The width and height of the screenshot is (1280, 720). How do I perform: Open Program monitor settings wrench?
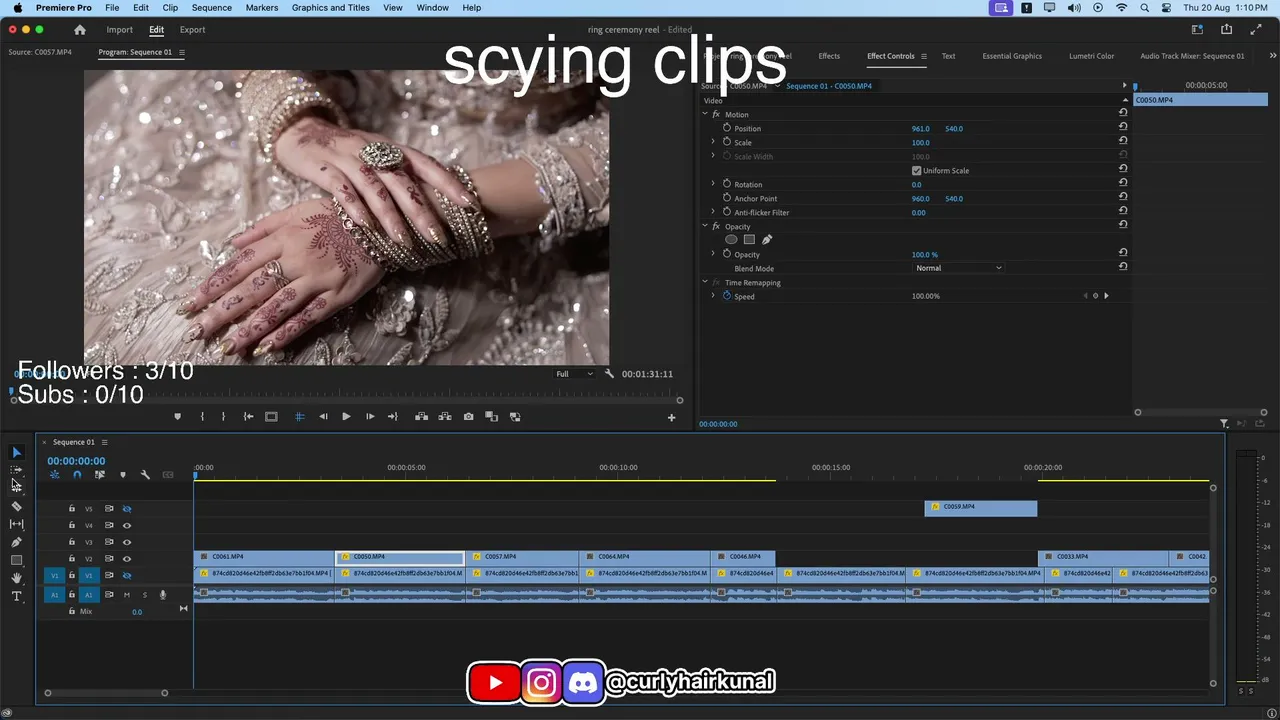[x=609, y=374]
